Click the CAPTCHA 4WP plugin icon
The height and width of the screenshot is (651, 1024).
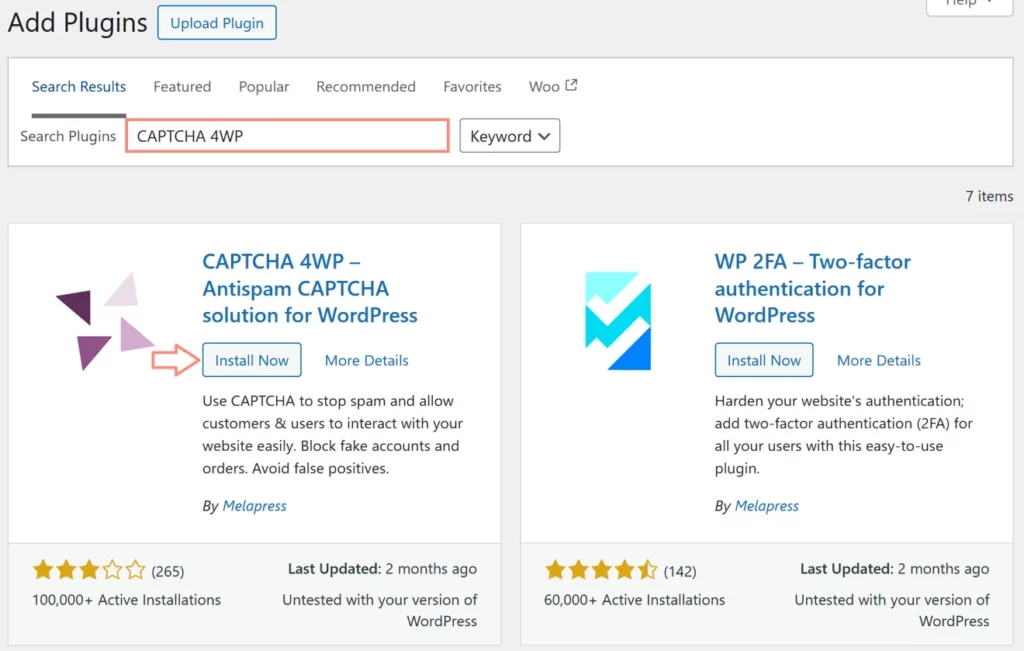point(104,321)
